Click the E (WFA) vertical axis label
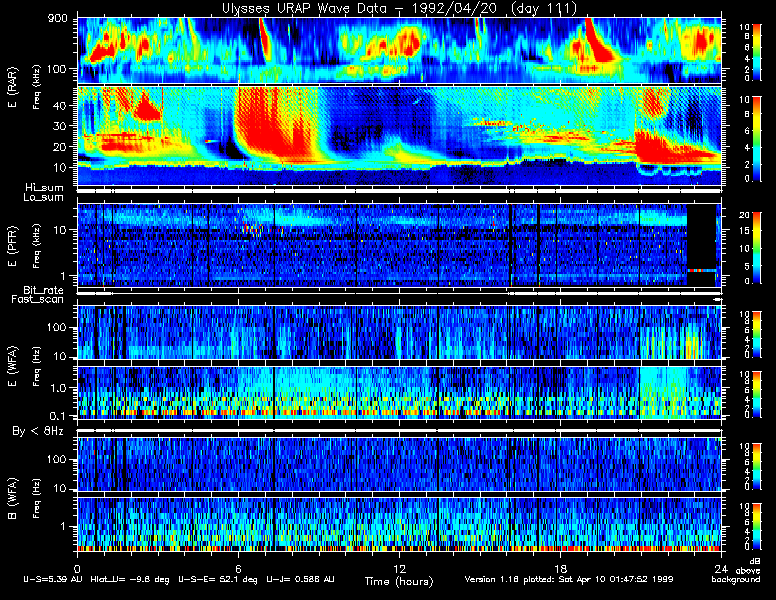776x600 pixels. [12, 366]
